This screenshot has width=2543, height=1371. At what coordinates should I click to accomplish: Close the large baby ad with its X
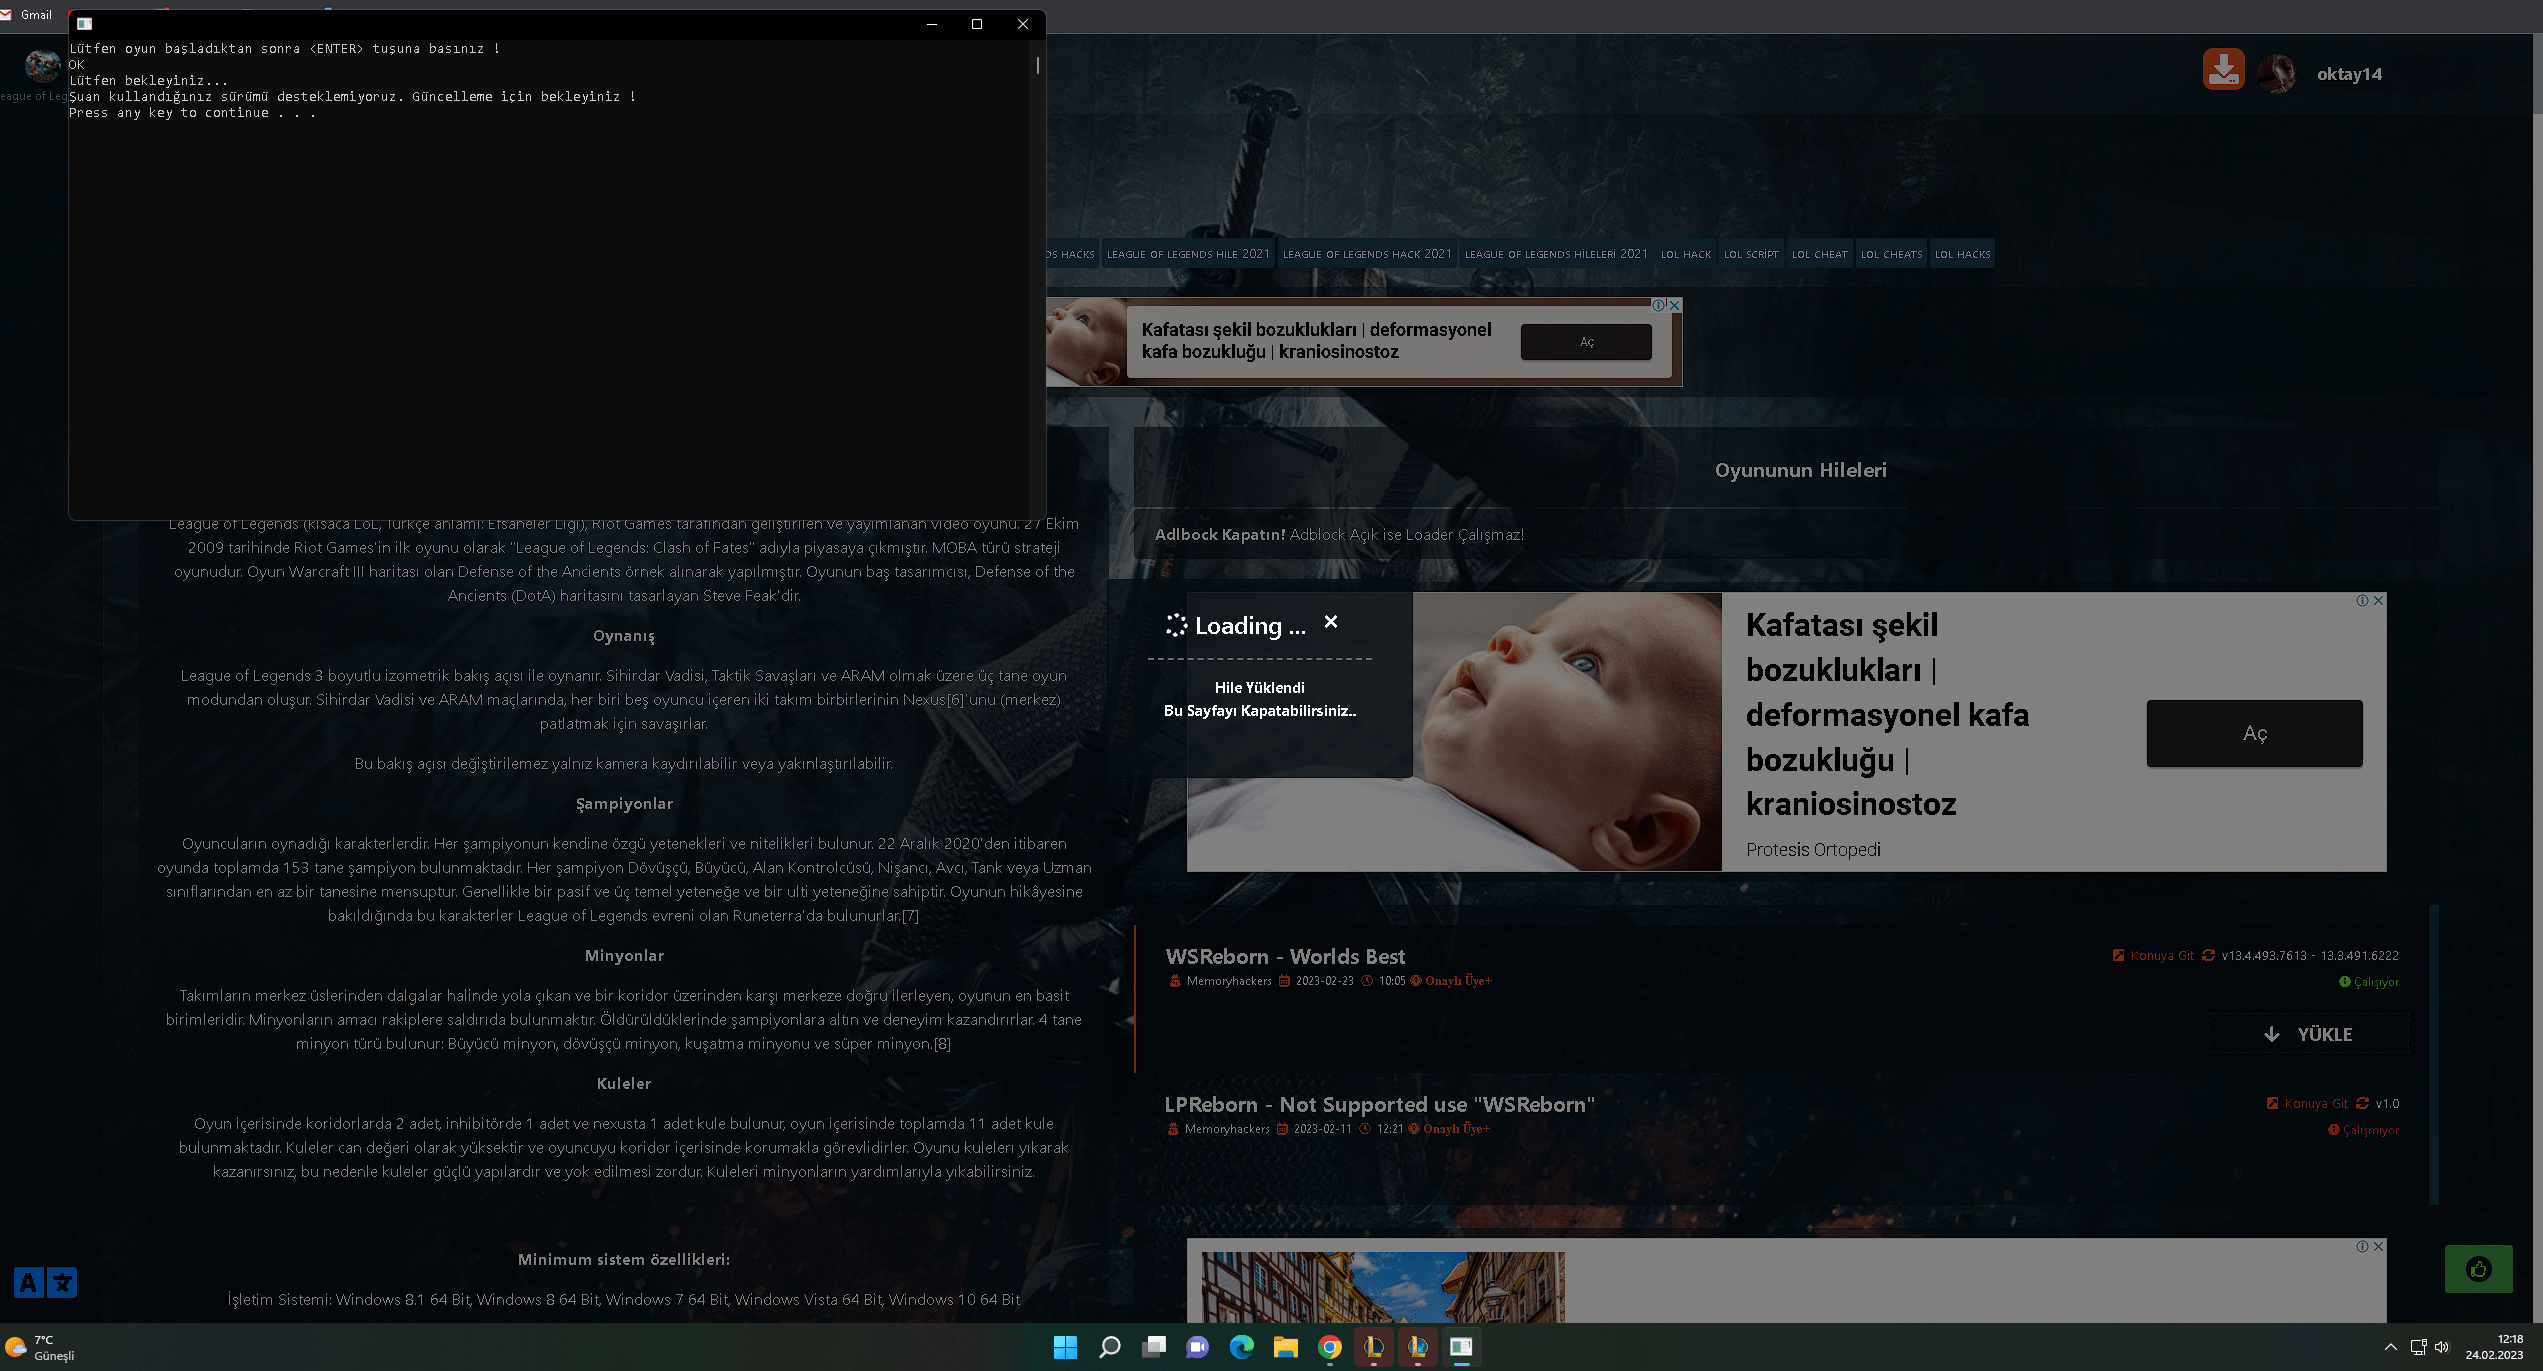(2378, 600)
